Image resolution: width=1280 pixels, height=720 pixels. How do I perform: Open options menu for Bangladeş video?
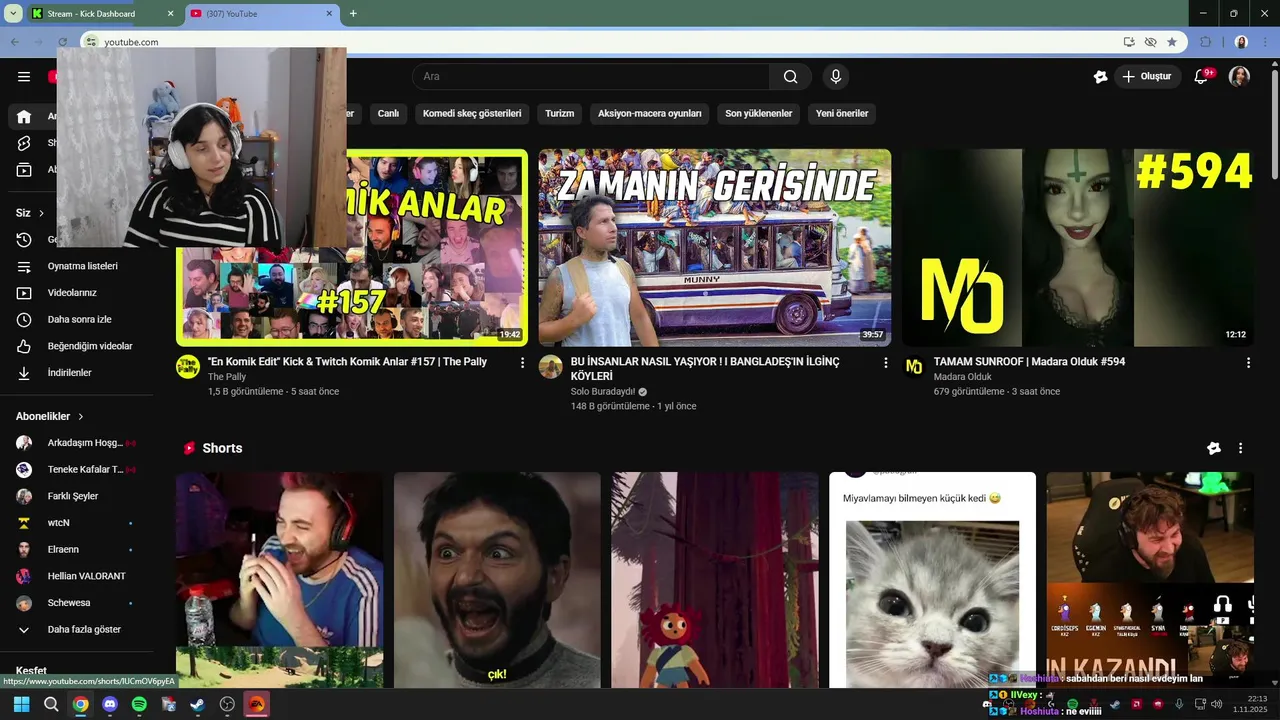tap(885, 363)
